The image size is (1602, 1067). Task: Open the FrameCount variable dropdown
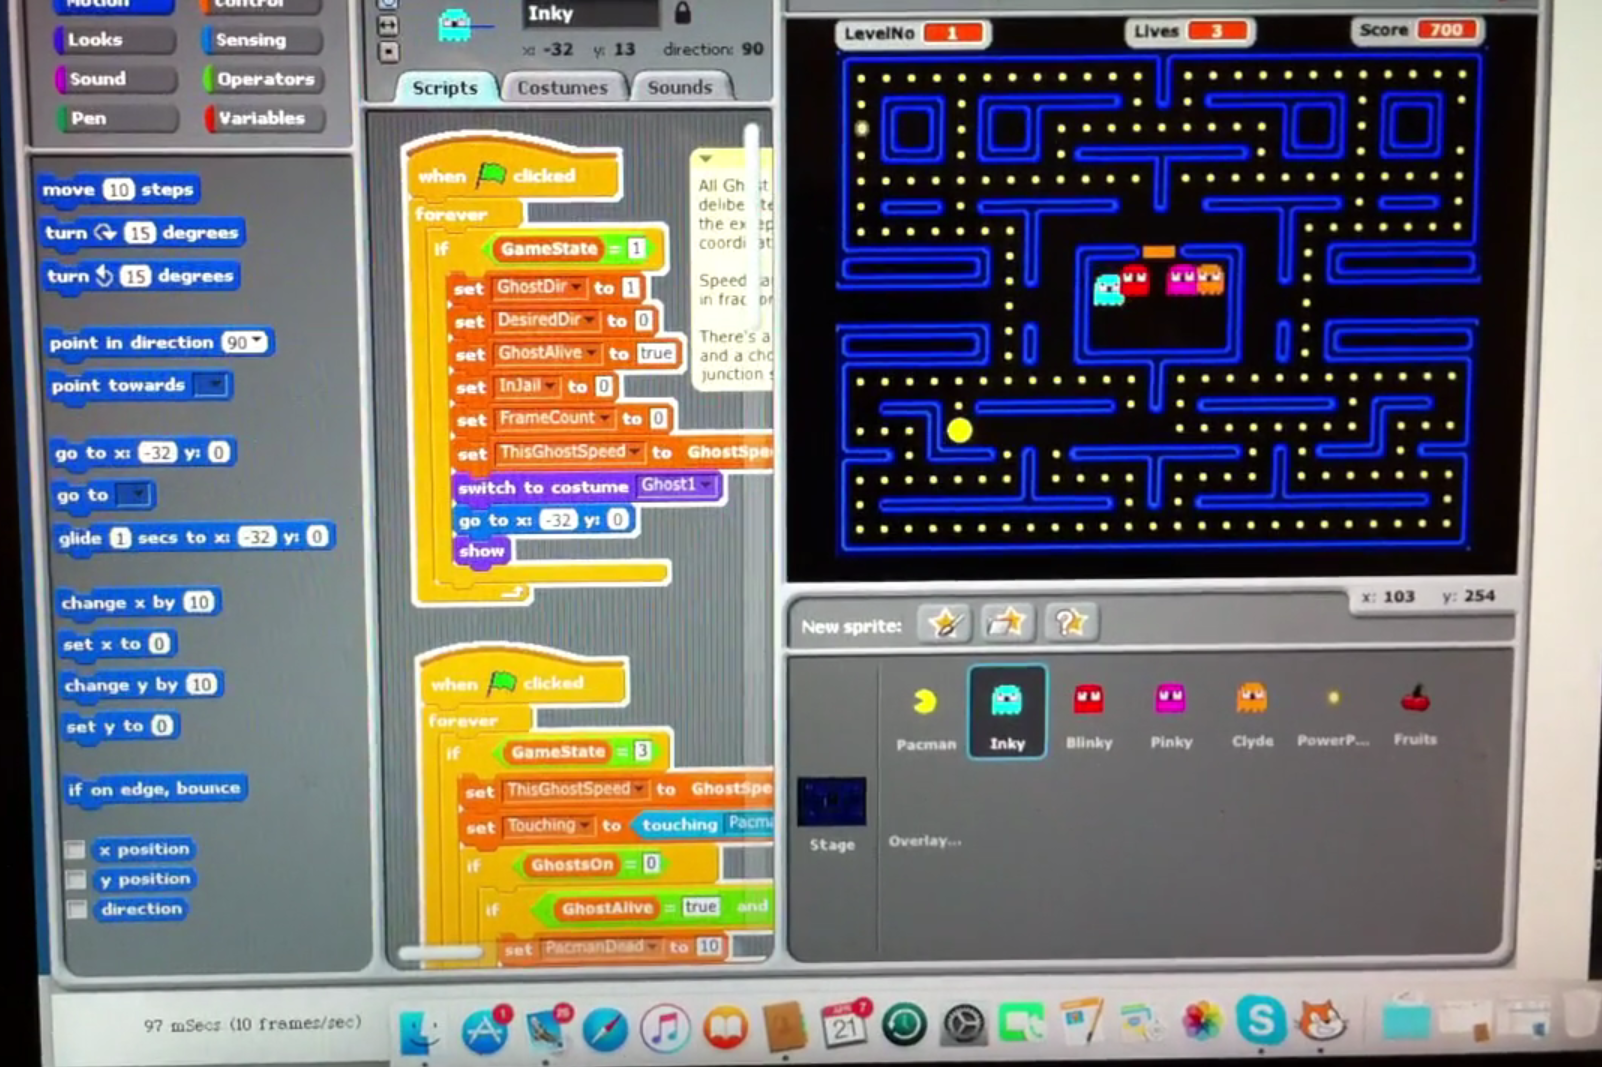point(604,418)
